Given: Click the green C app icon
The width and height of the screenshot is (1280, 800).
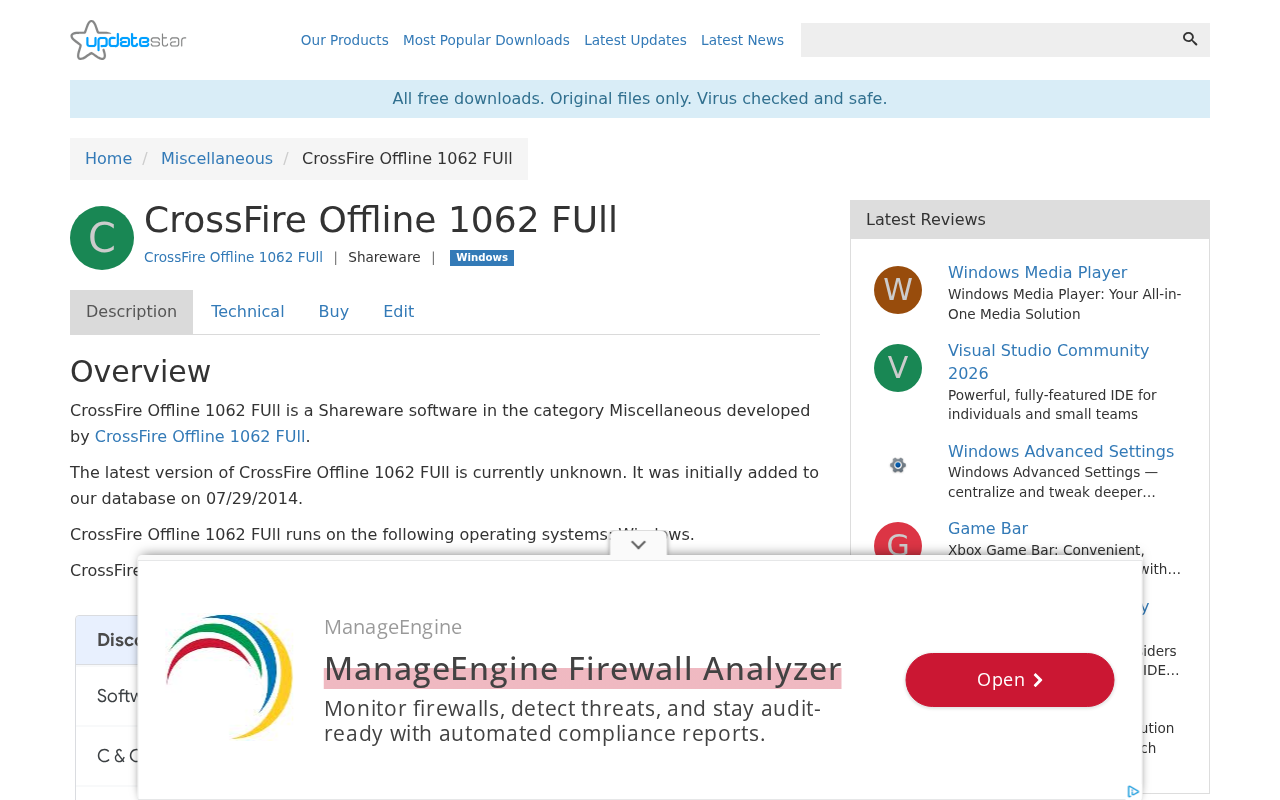Looking at the screenshot, I should [x=102, y=238].
